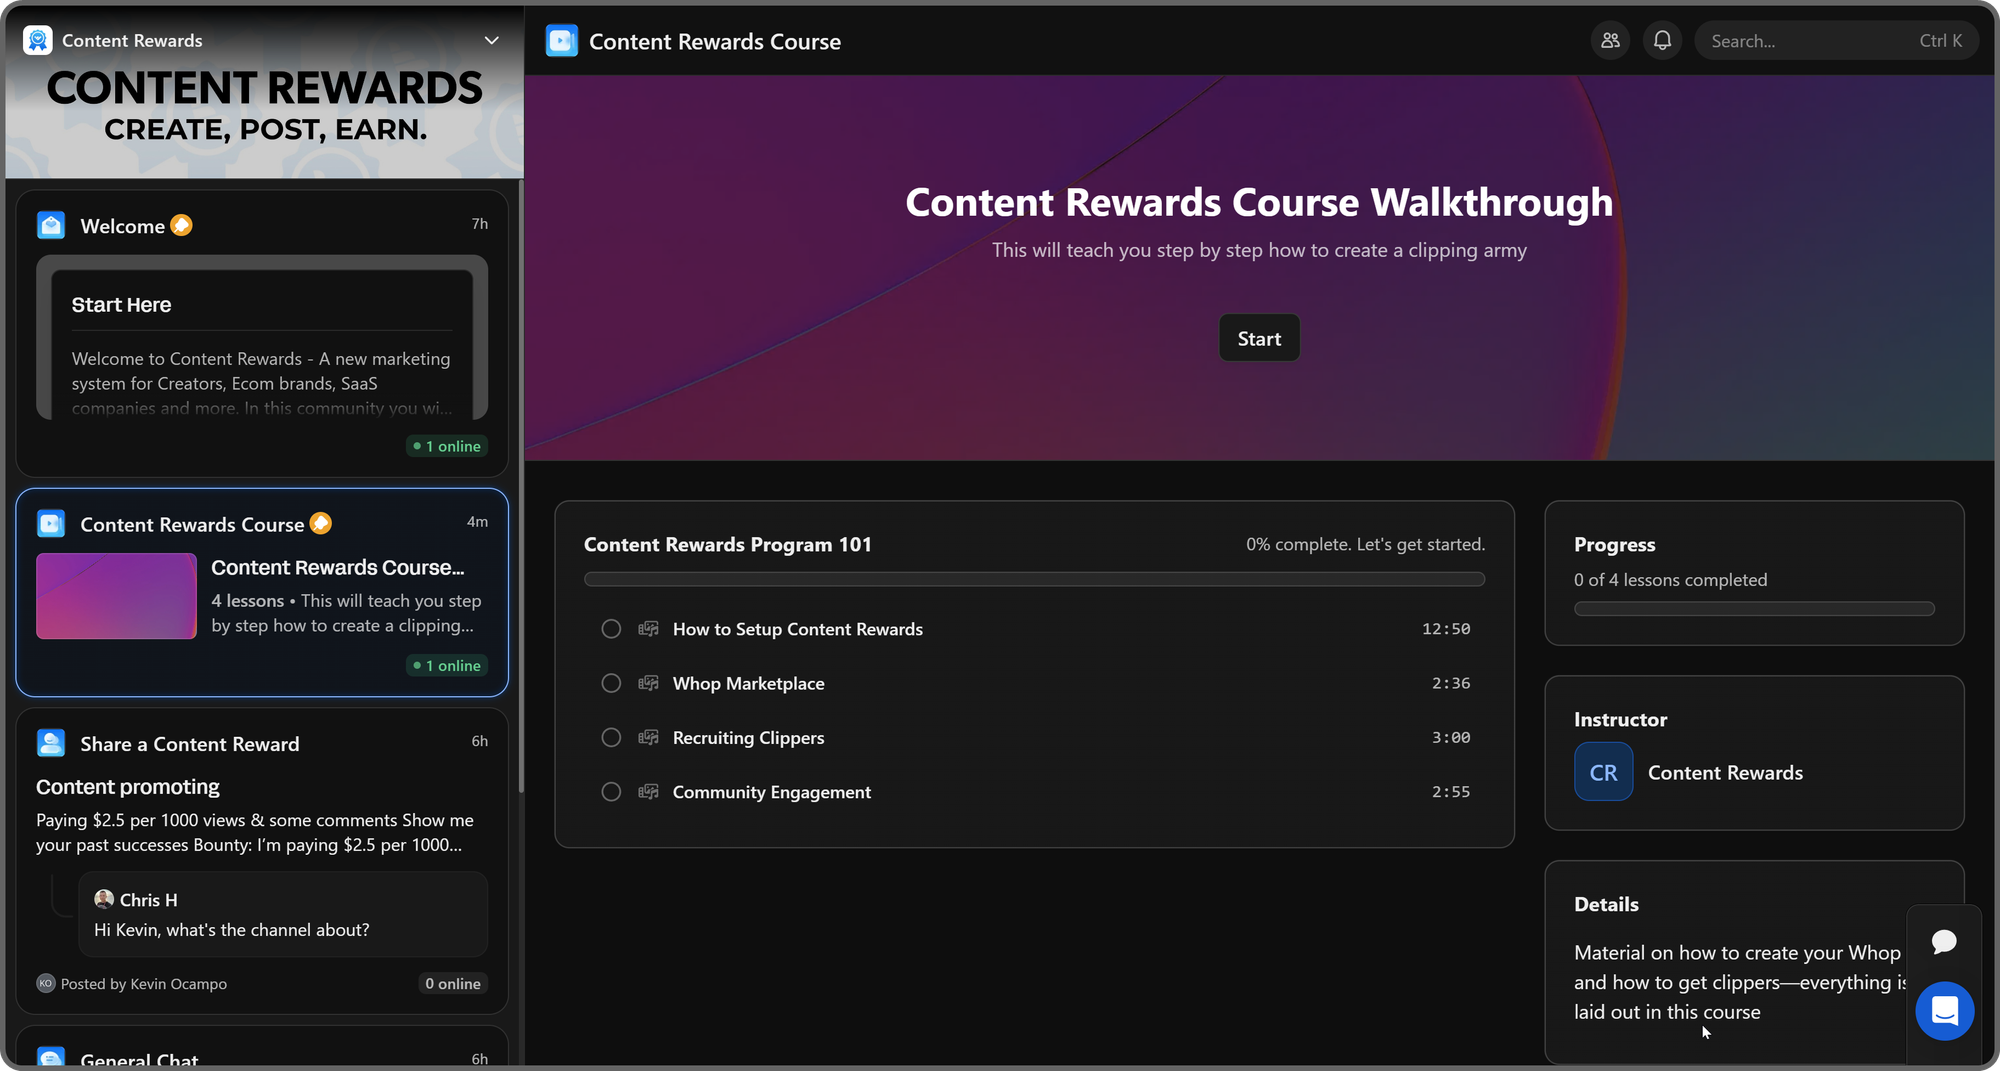Open the Content promoting post
2000x1071 pixels.
(128, 787)
